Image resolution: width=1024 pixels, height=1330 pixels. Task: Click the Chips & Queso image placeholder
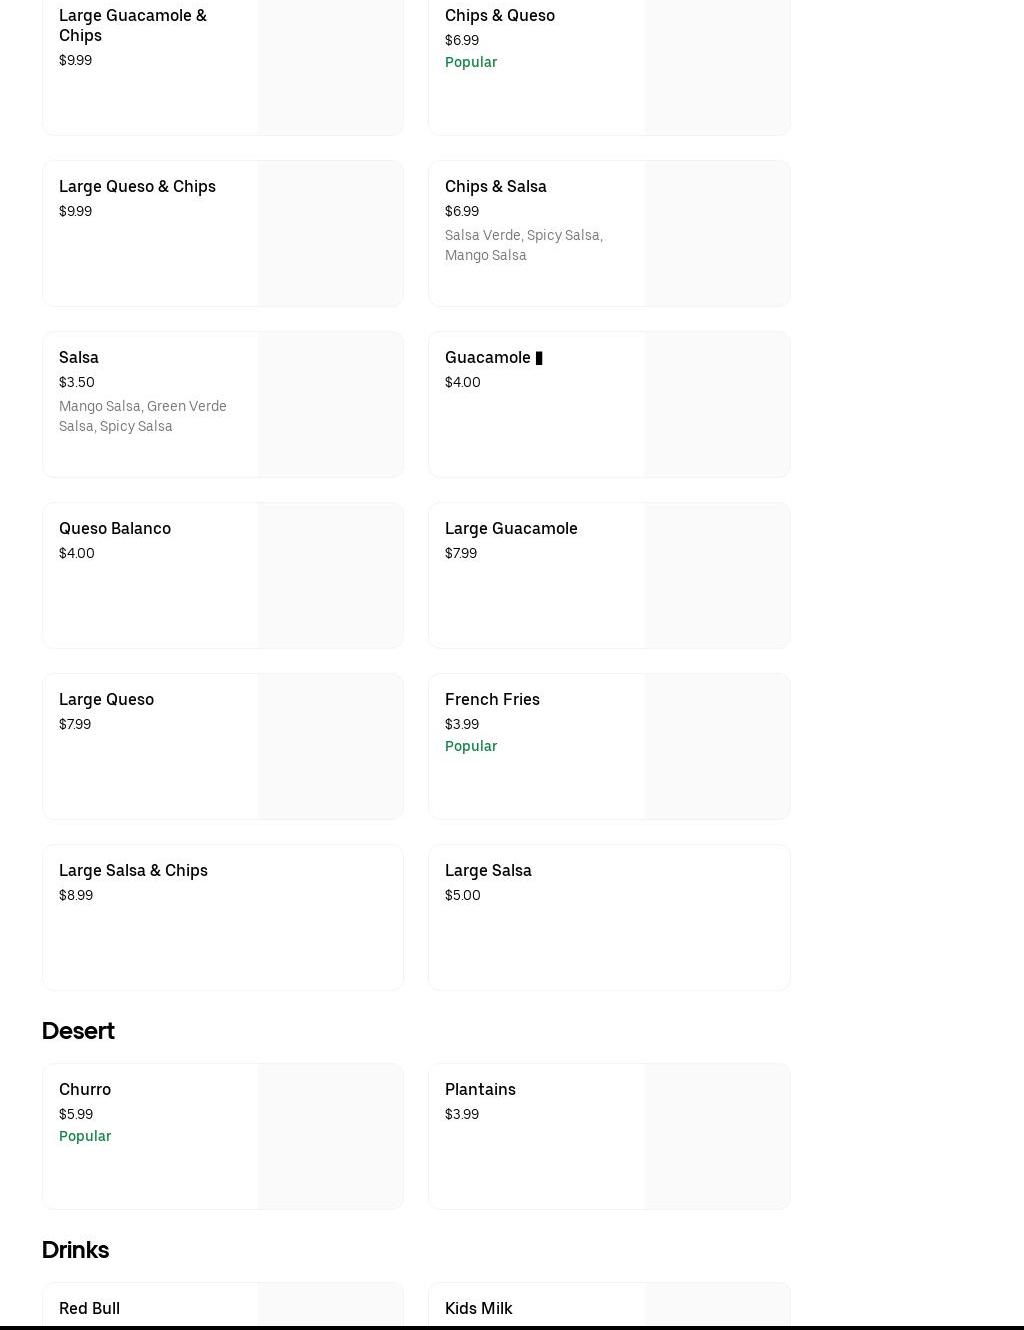coord(717,67)
